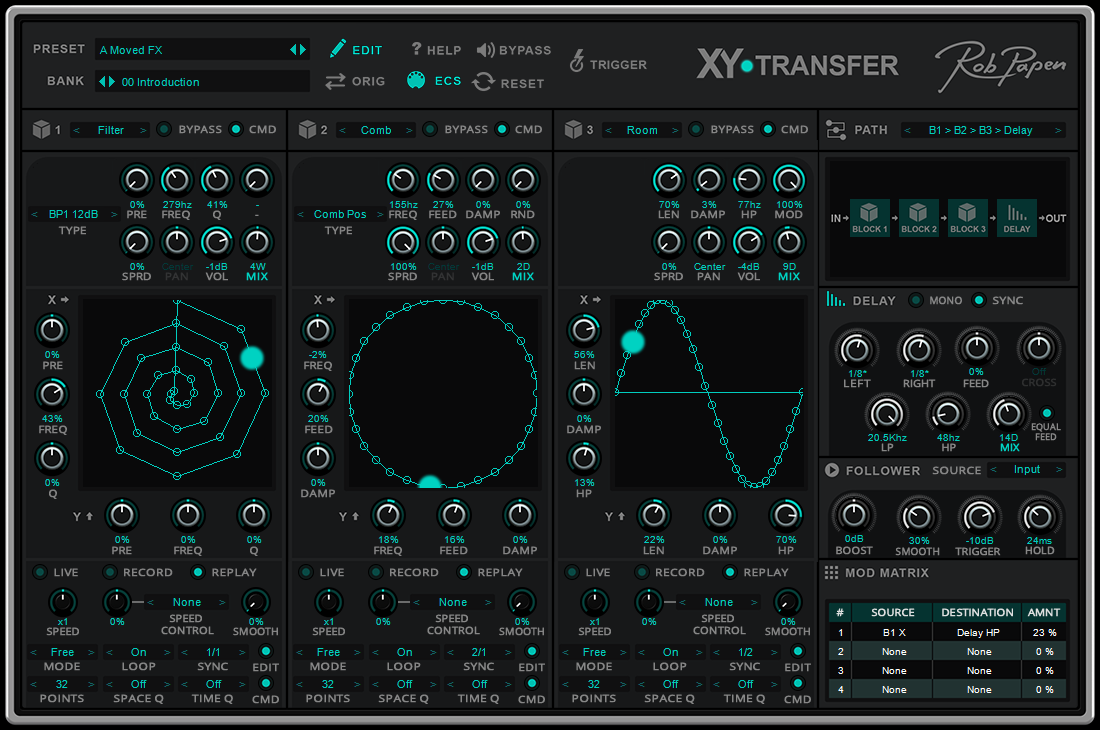Screen dimensions: 1100x730
Task: Toggle EQUAL FEED in Delay section
Action: click(1047, 412)
